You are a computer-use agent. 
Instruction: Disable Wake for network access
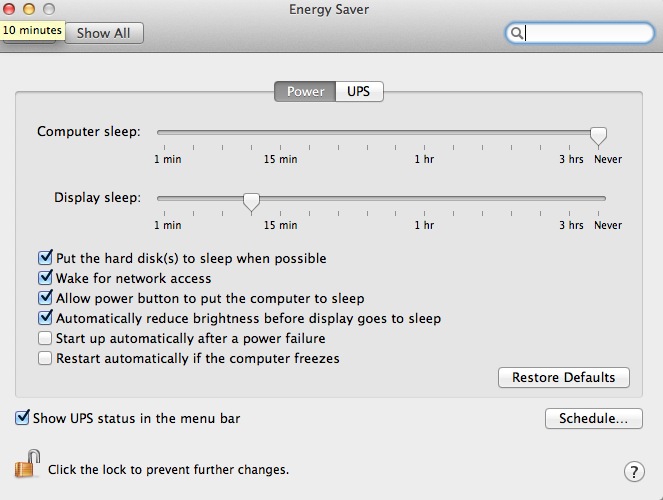(45, 278)
